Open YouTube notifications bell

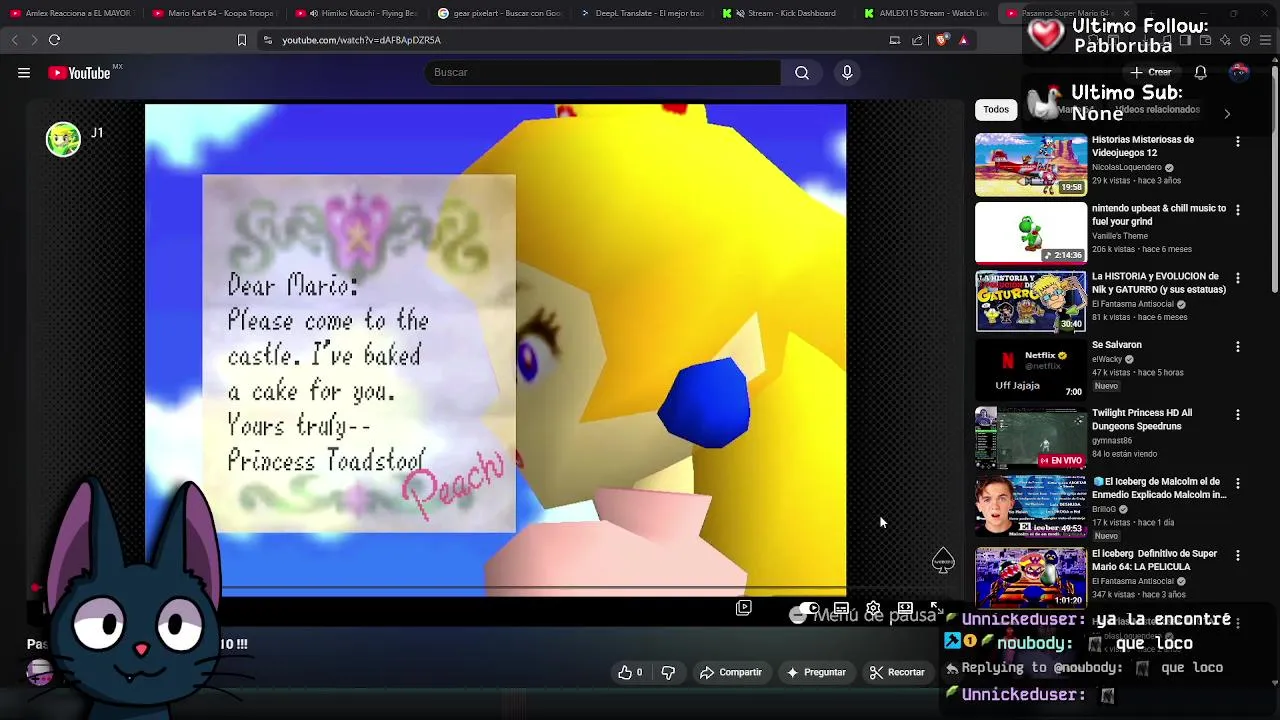(1200, 72)
